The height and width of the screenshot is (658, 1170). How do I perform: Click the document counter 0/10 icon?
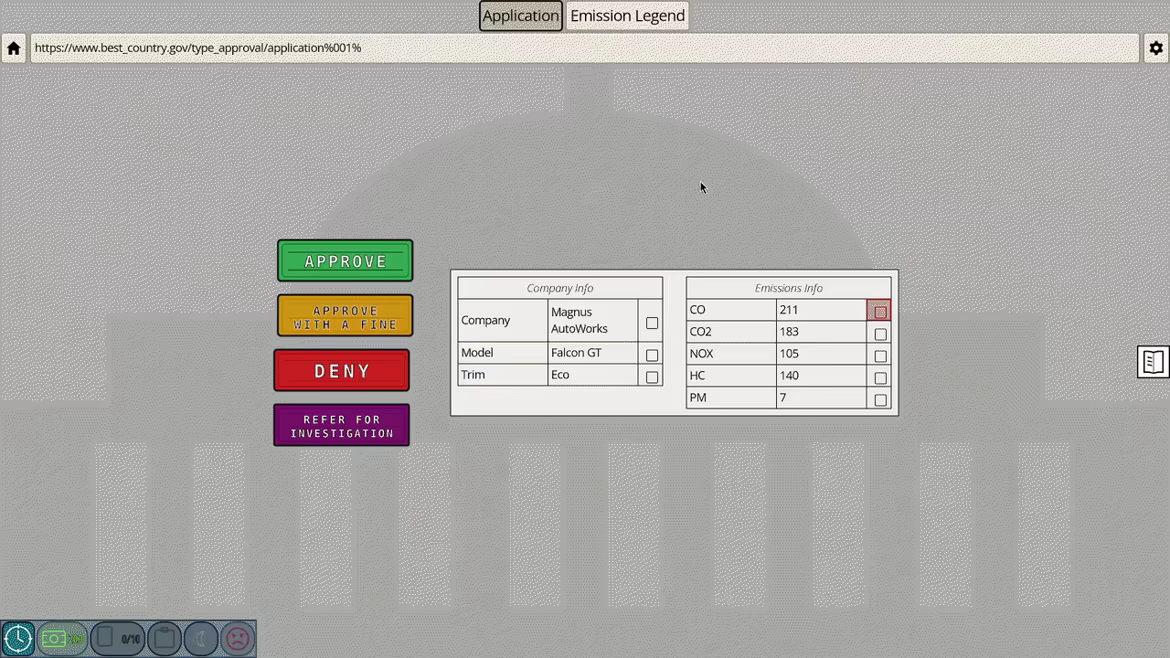click(x=118, y=638)
